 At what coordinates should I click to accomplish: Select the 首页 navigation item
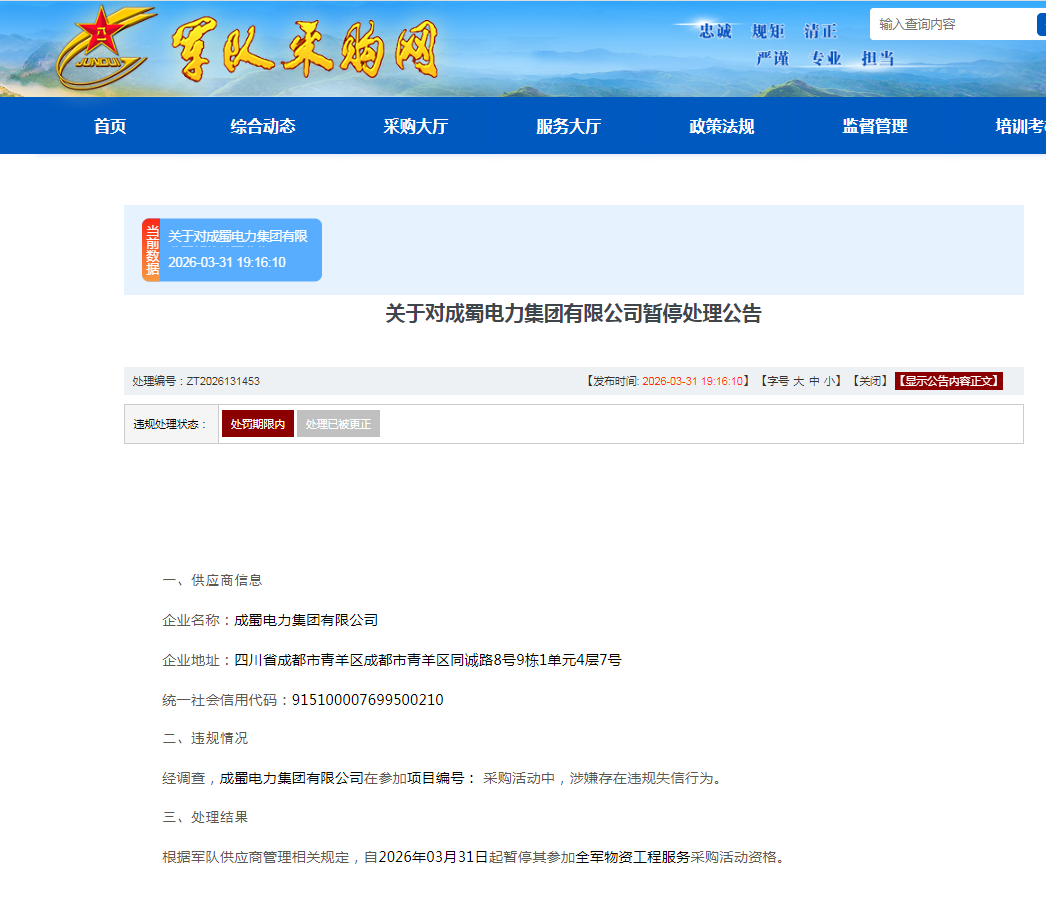[108, 126]
